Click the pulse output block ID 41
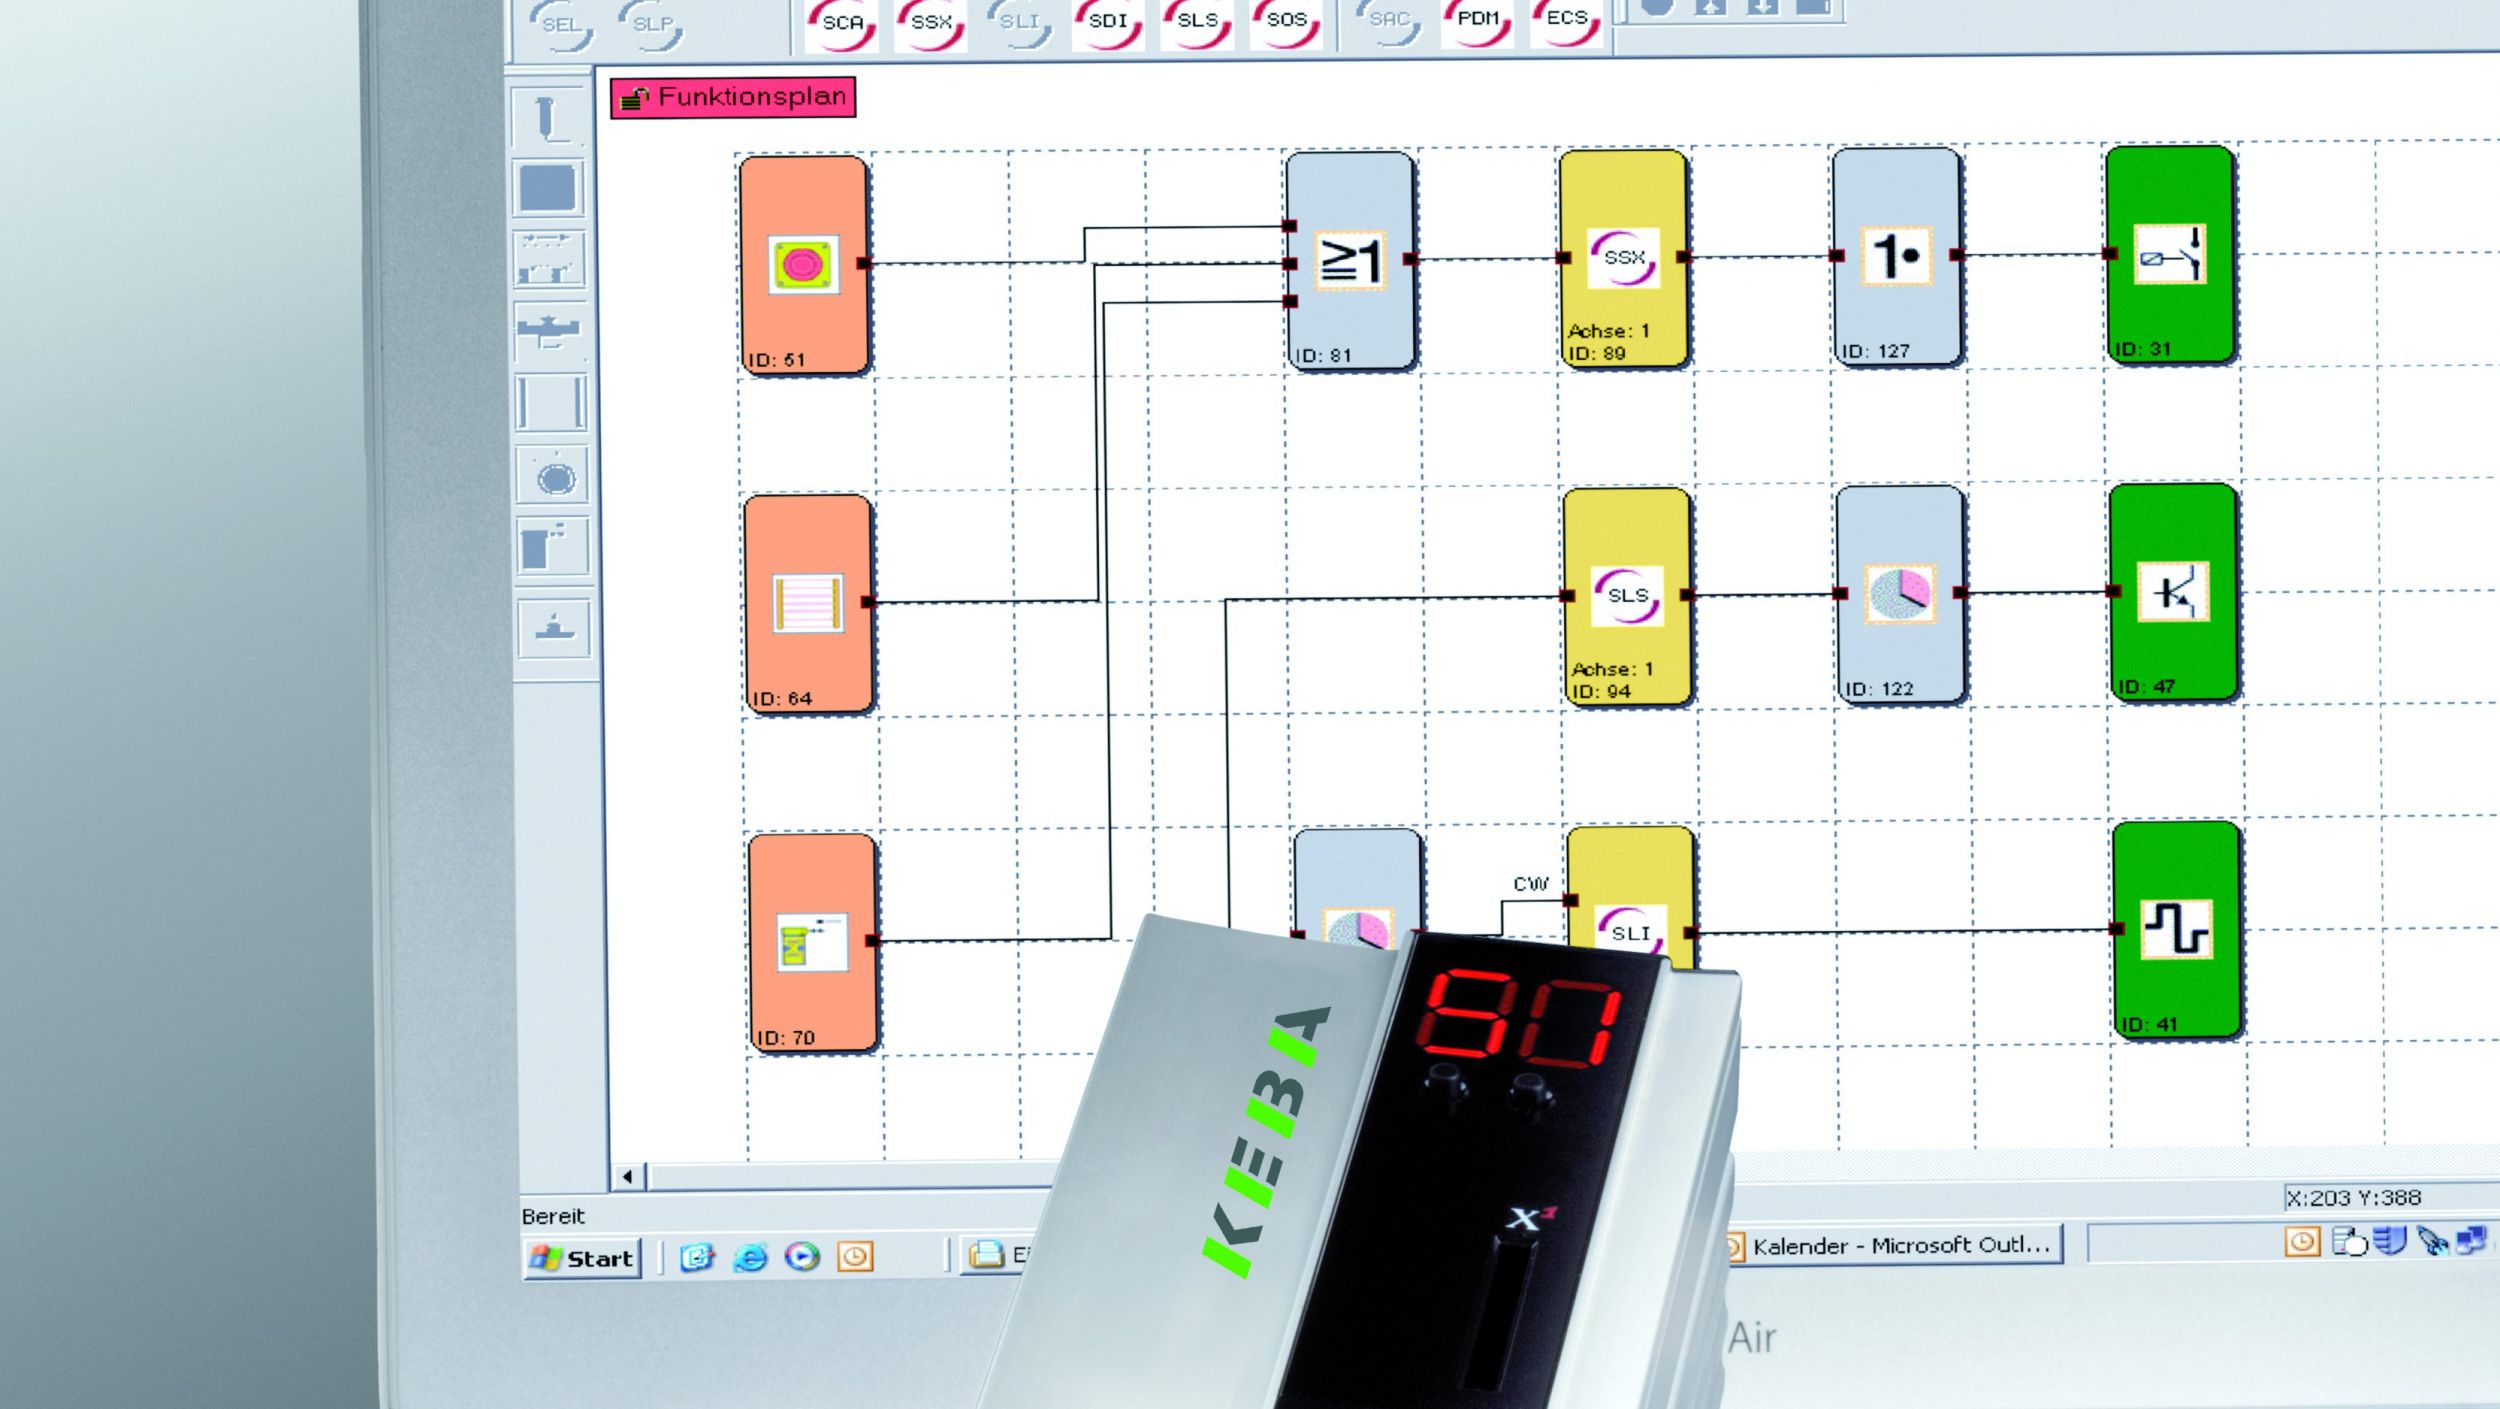Image resolution: width=2500 pixels, height=1409 pixels. pyautogui.click(x=2177, y=930)
